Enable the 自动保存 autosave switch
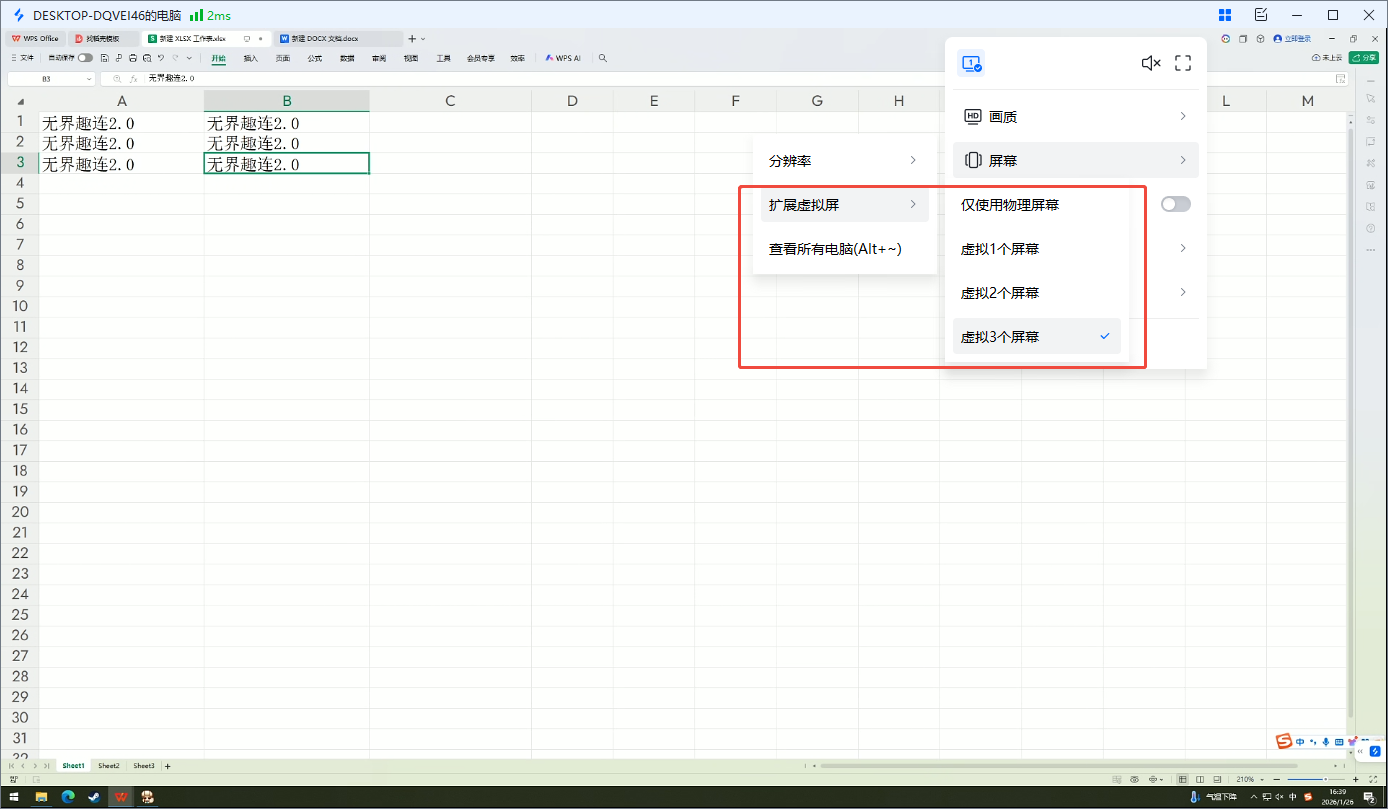 pyautogui.click(x=85, y=58)
